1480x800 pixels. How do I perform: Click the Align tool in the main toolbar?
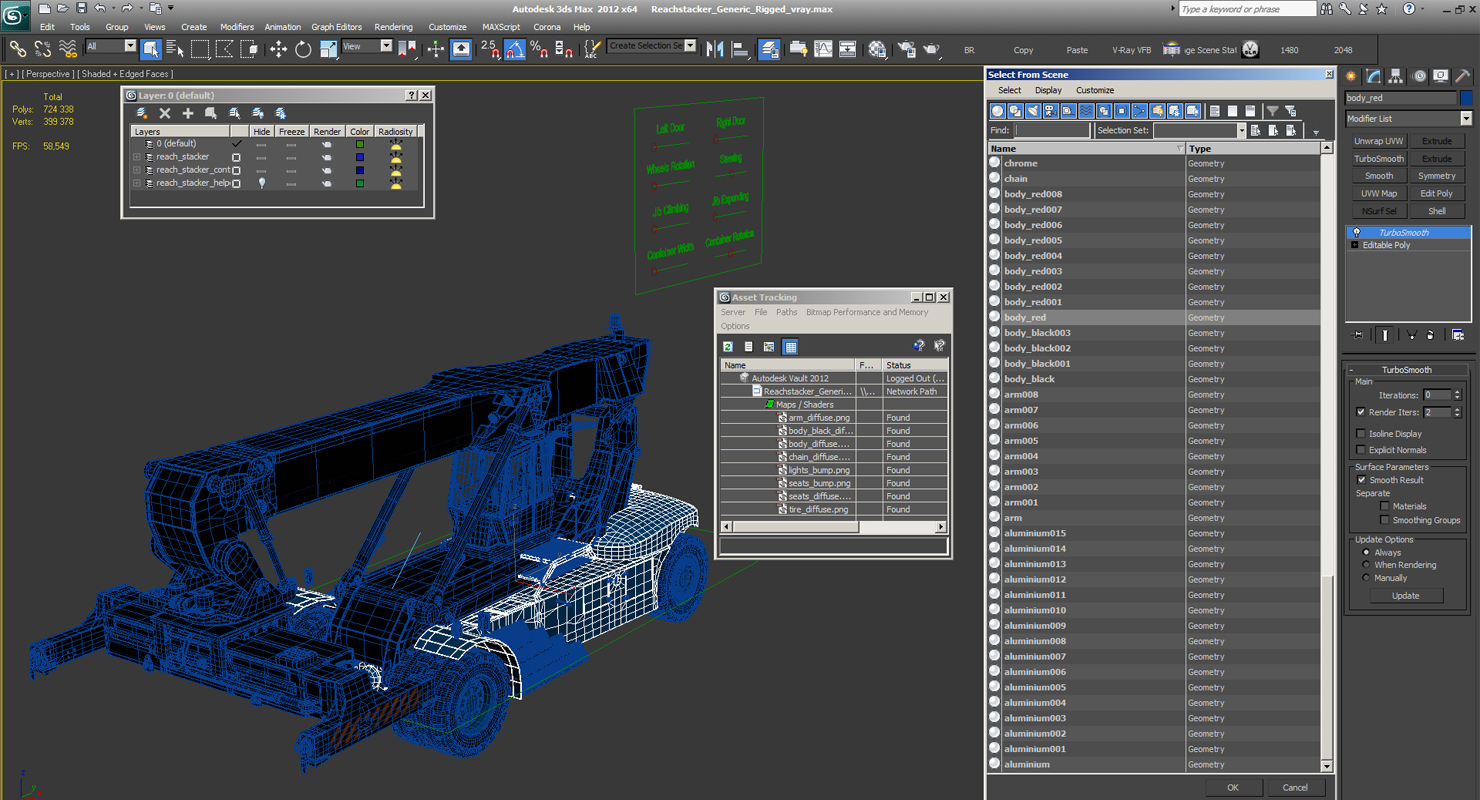740,48
